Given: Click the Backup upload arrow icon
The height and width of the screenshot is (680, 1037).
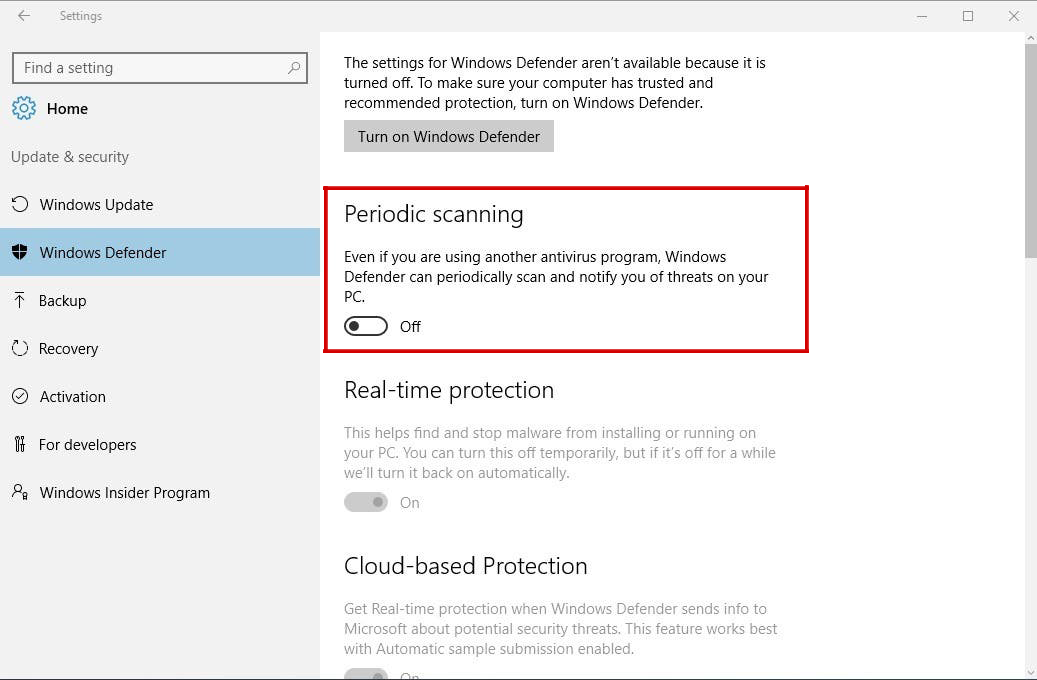Looking at the screenshot, I should tap(20, 300).
